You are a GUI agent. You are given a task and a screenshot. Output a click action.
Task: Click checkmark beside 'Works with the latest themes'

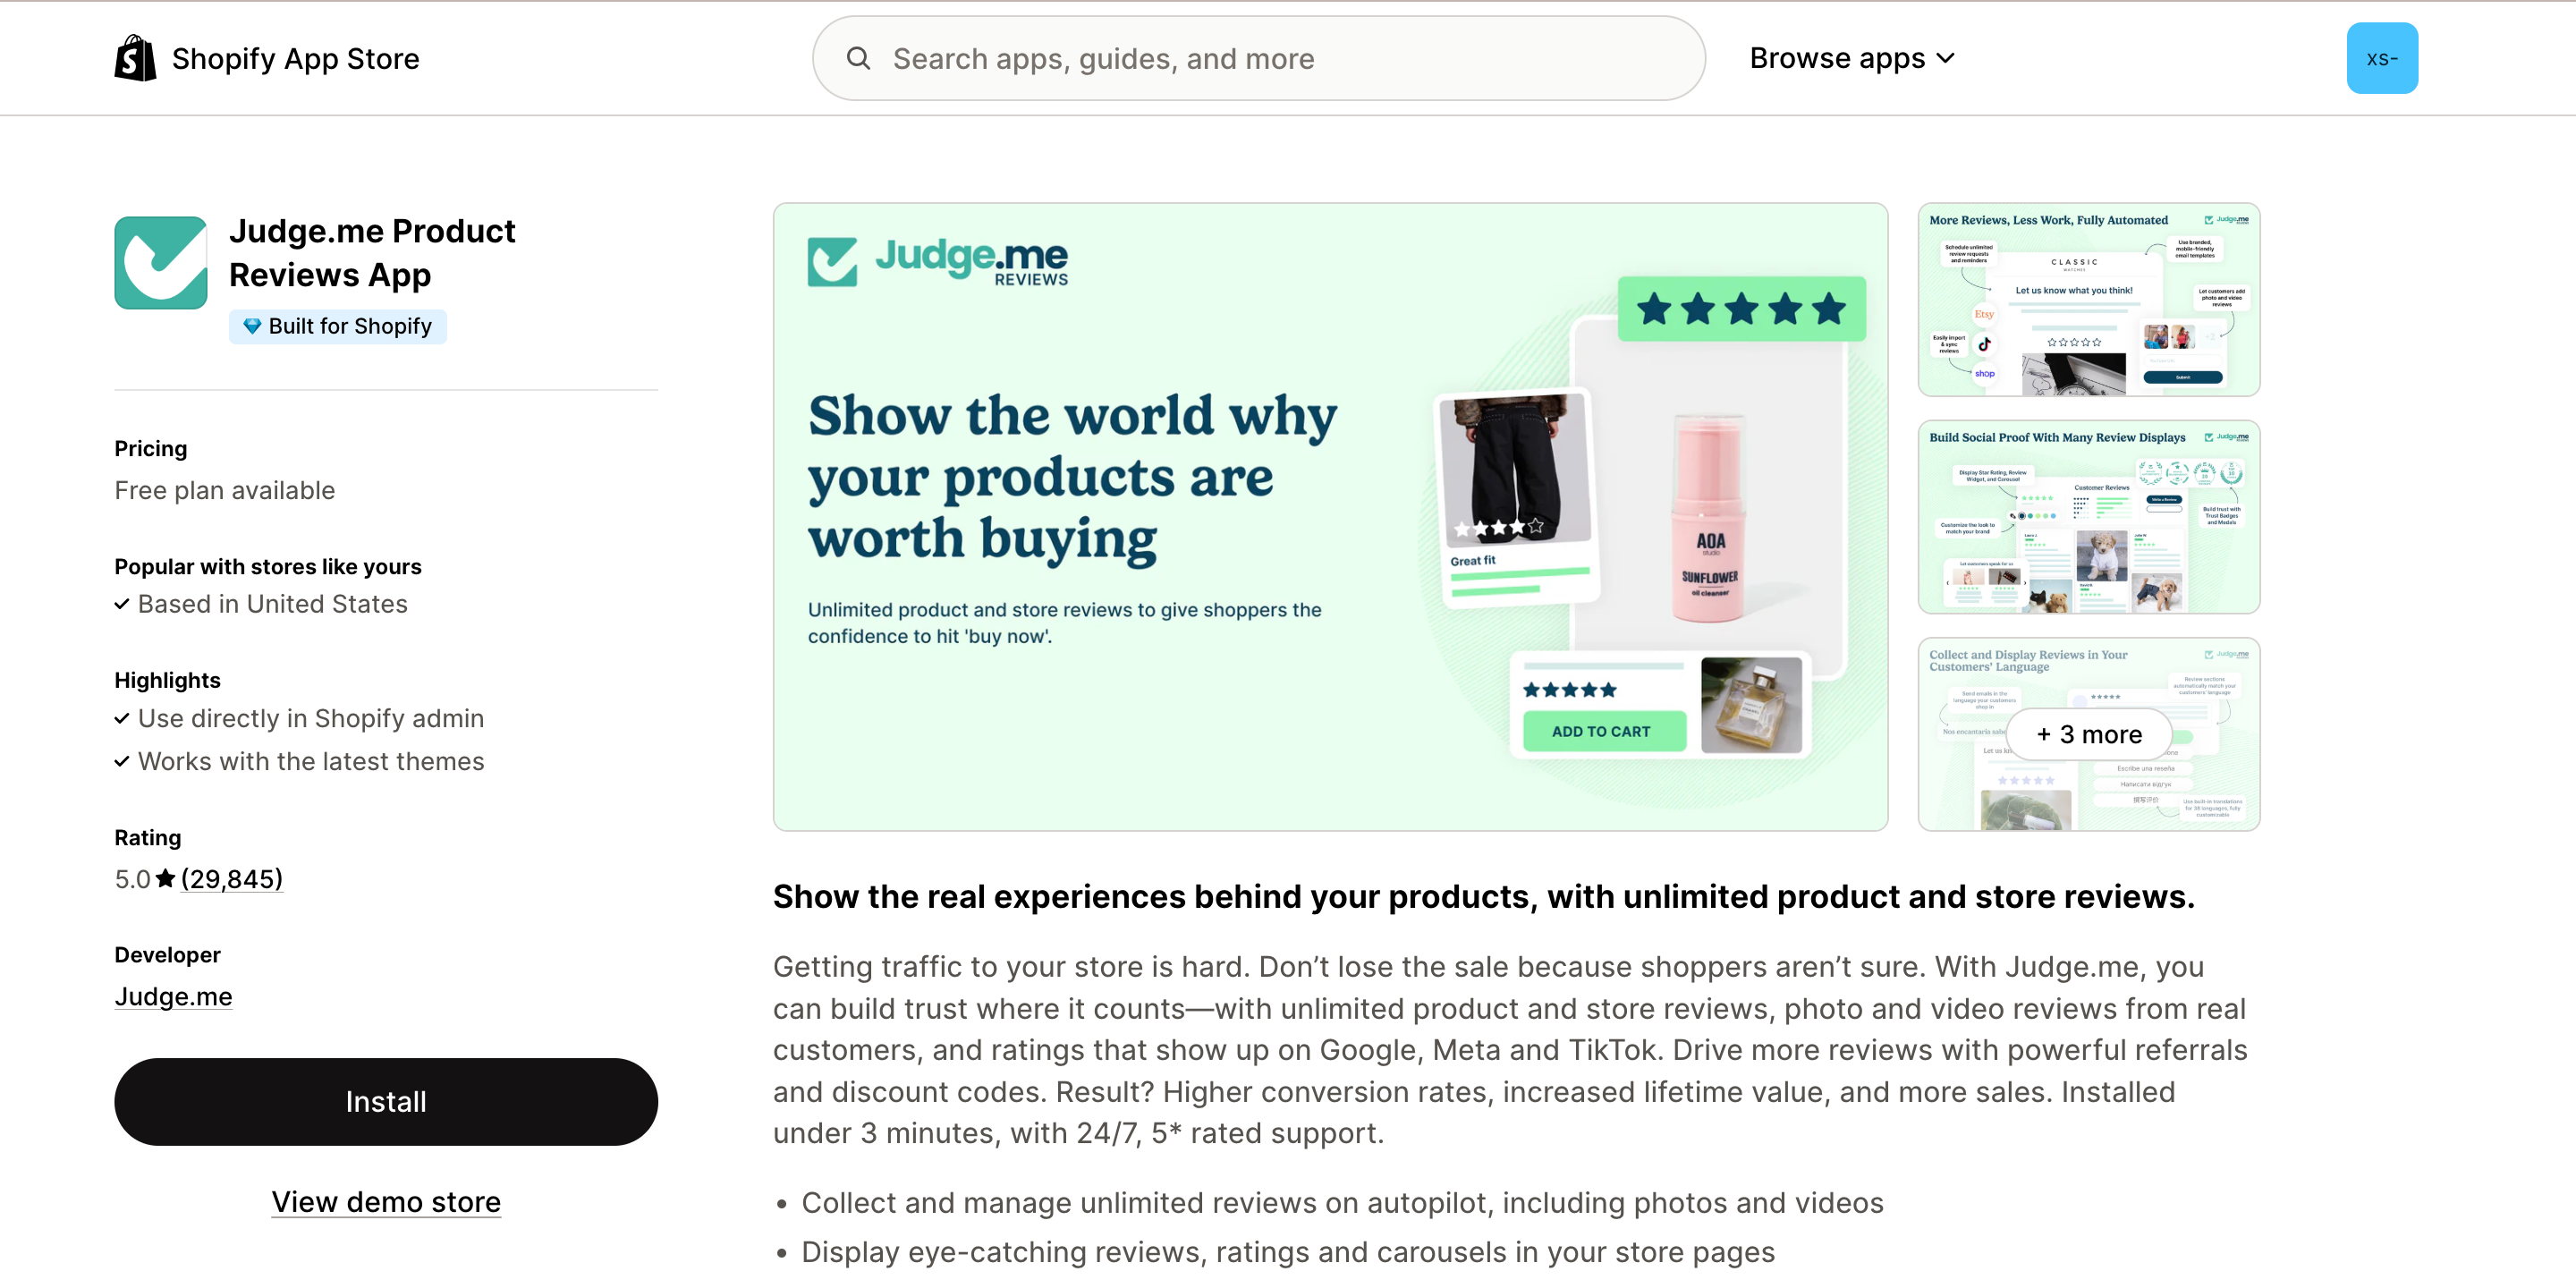(x=122, y=761)
